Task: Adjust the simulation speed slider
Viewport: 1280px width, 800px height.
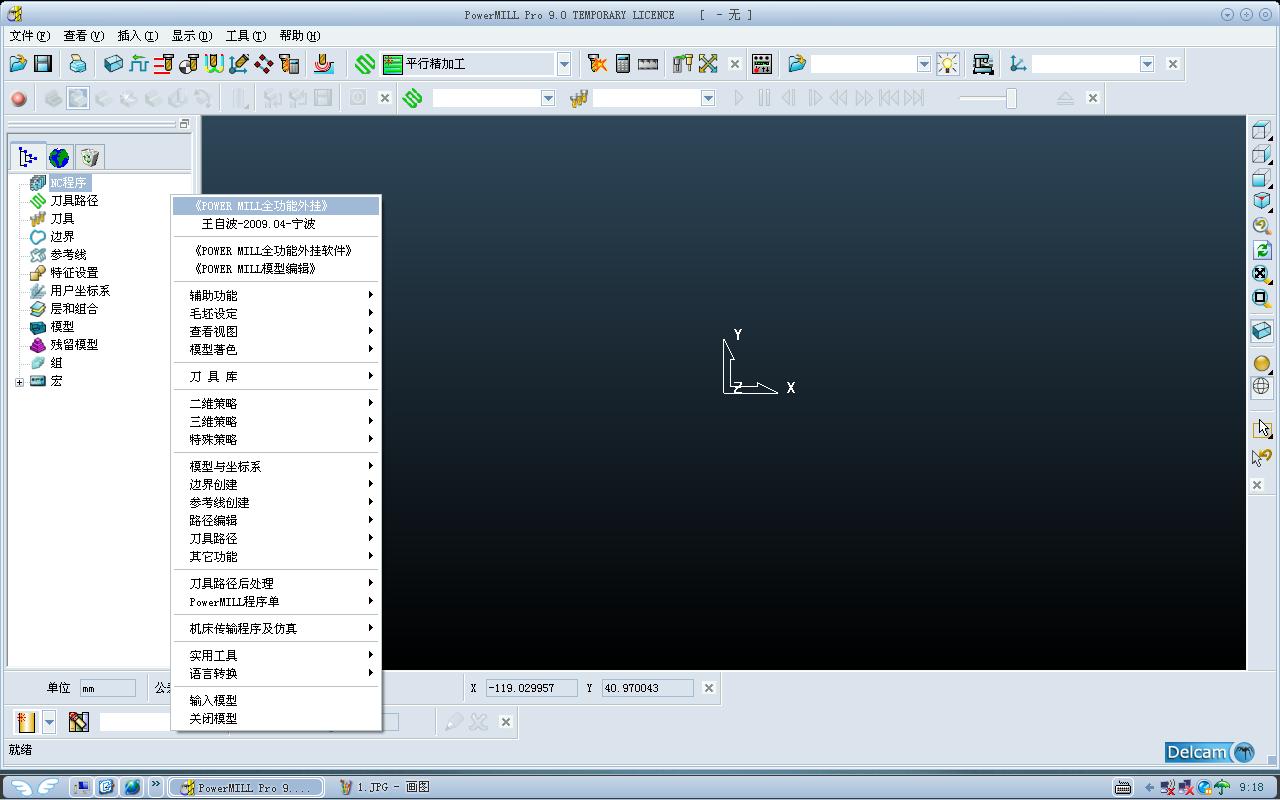Action: pos(1011,98)
